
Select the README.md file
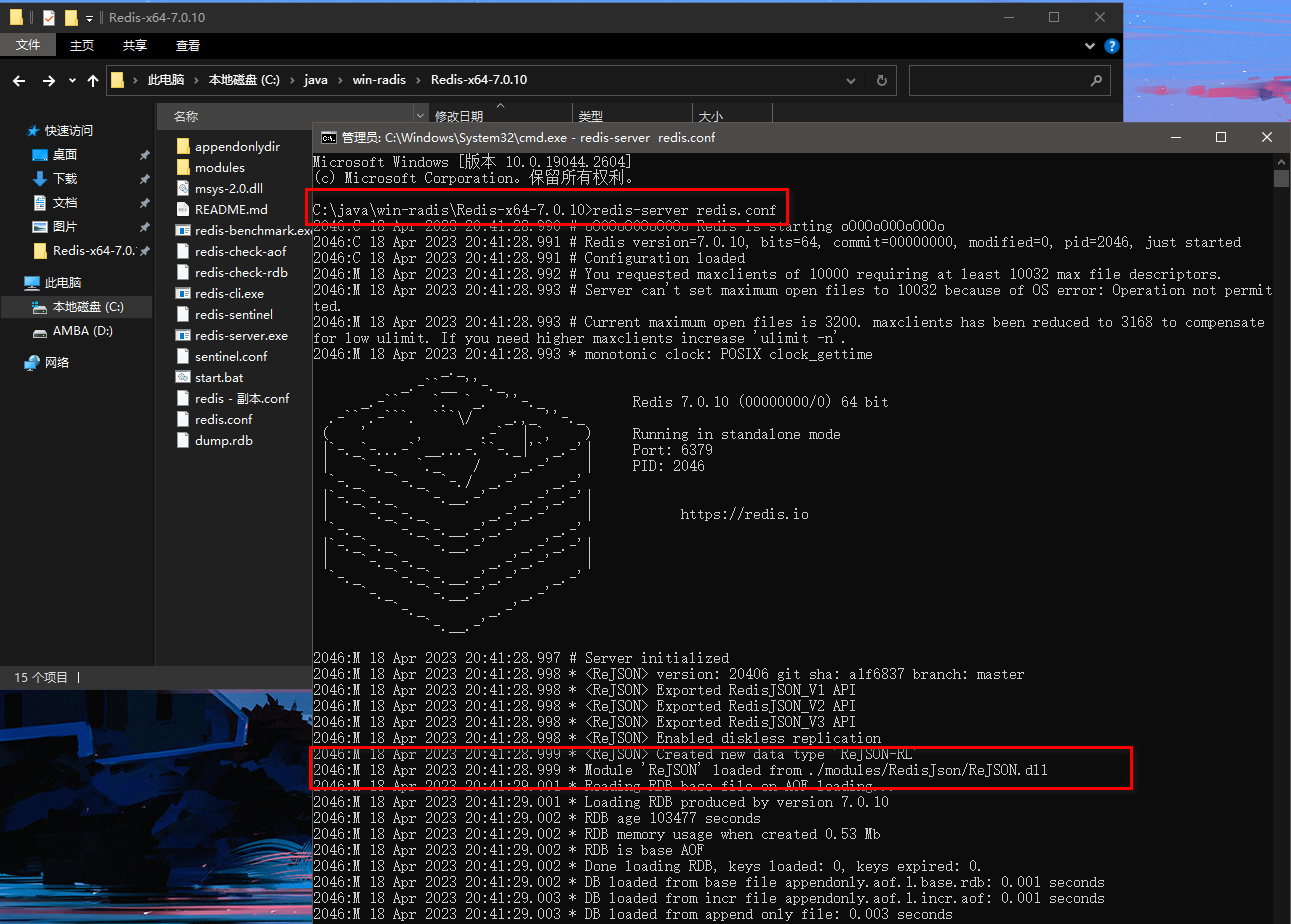coord(231,209)
